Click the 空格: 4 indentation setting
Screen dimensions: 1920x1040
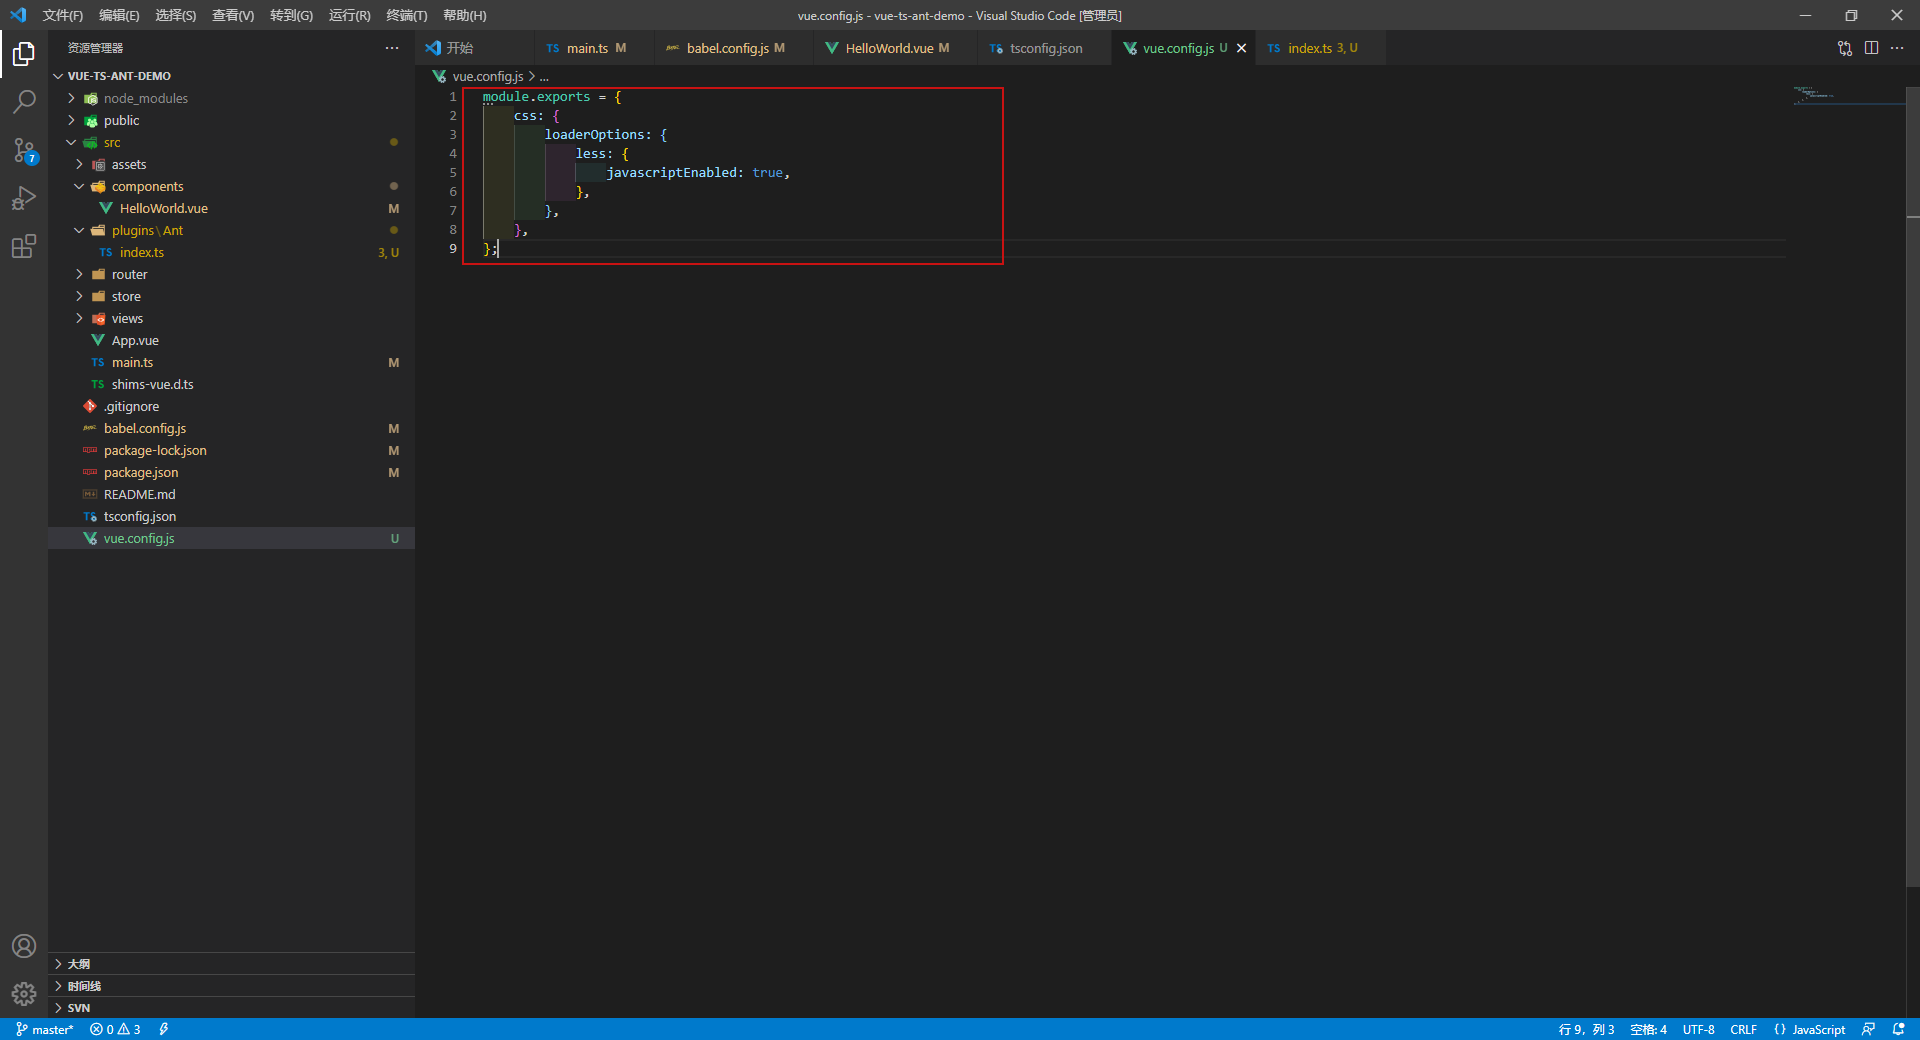[x=1648, y=1029]
